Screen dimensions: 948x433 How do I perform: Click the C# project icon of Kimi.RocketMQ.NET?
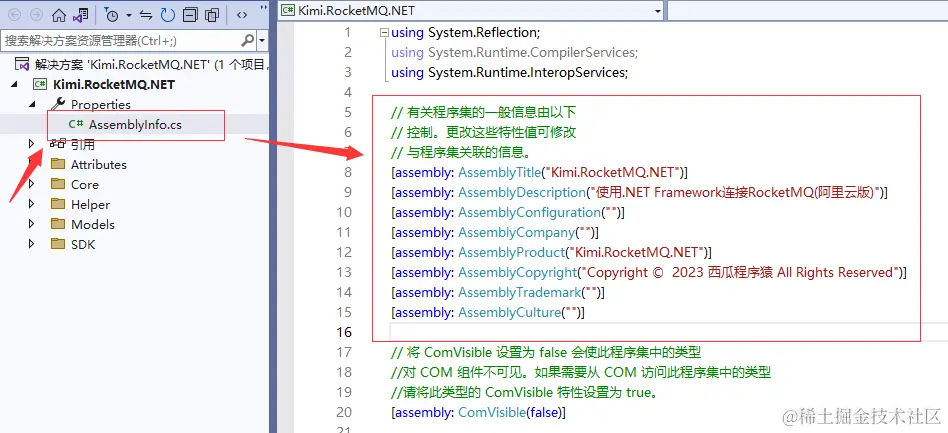pos(40,85)
